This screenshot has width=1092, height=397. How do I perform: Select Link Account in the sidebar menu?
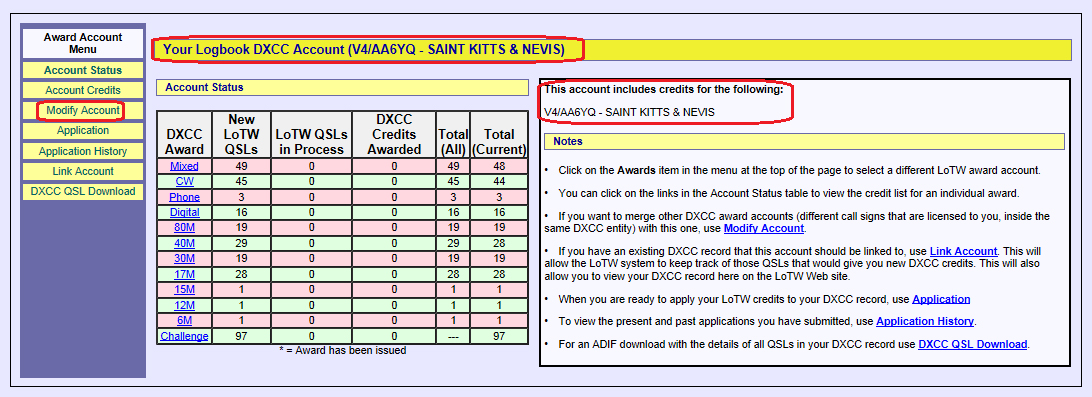(x=83, y=171)
